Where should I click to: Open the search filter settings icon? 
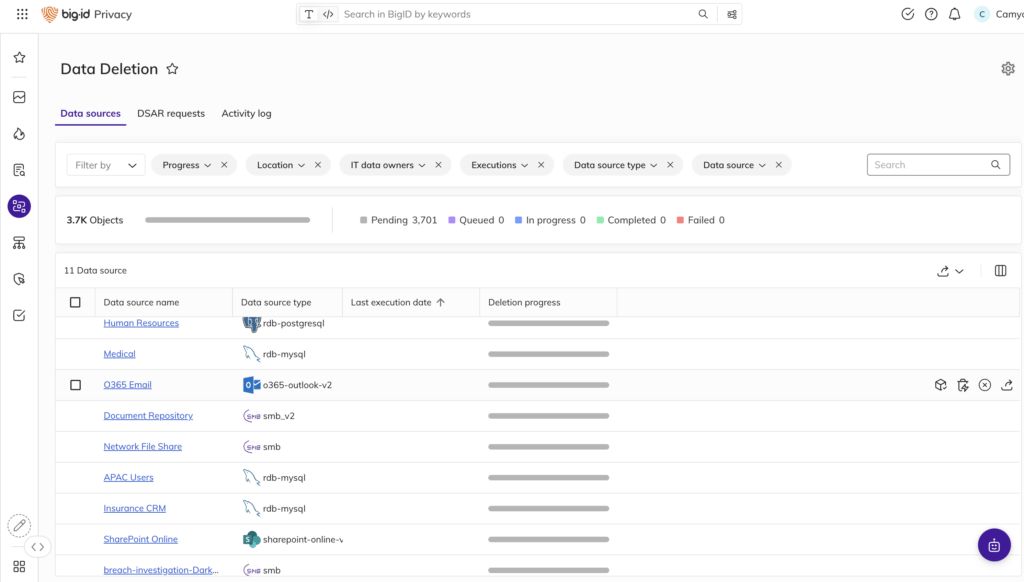pos(732,14)
